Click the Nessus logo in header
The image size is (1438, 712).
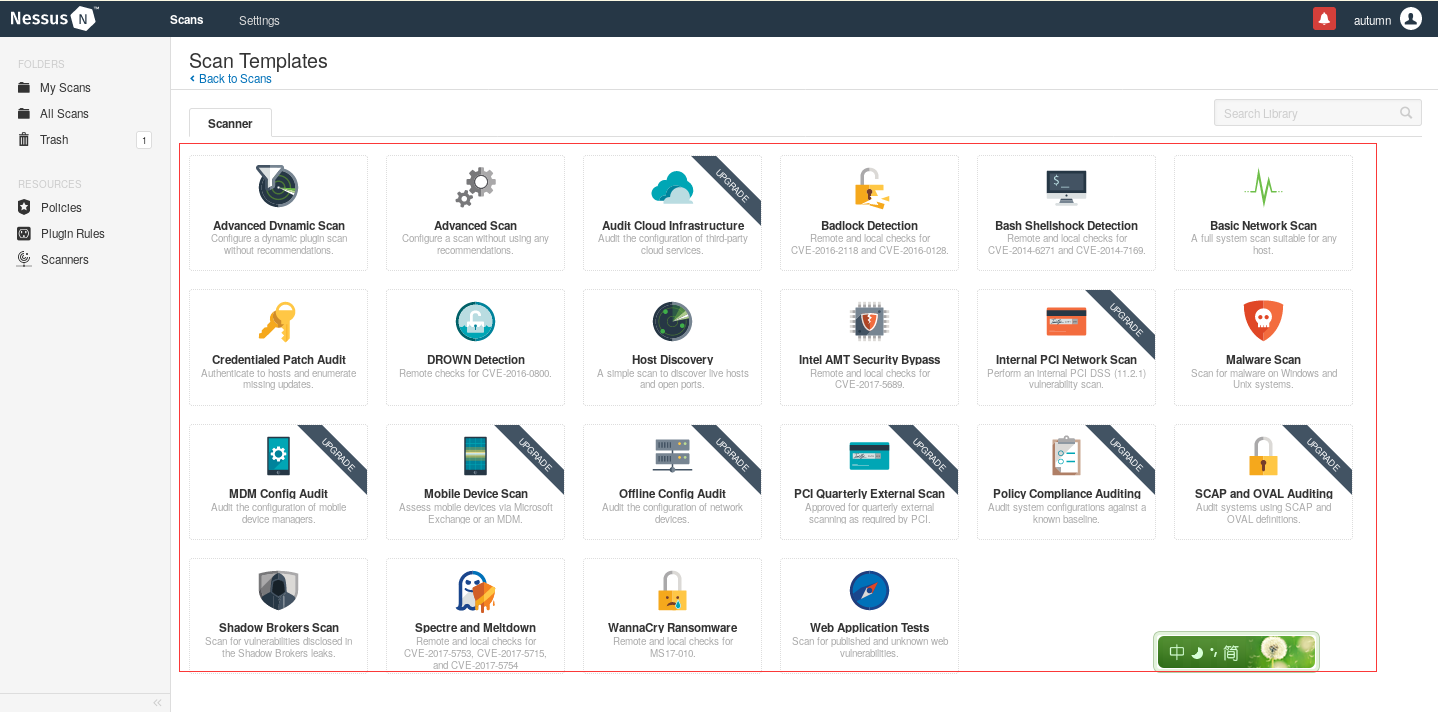coord(53,18)
